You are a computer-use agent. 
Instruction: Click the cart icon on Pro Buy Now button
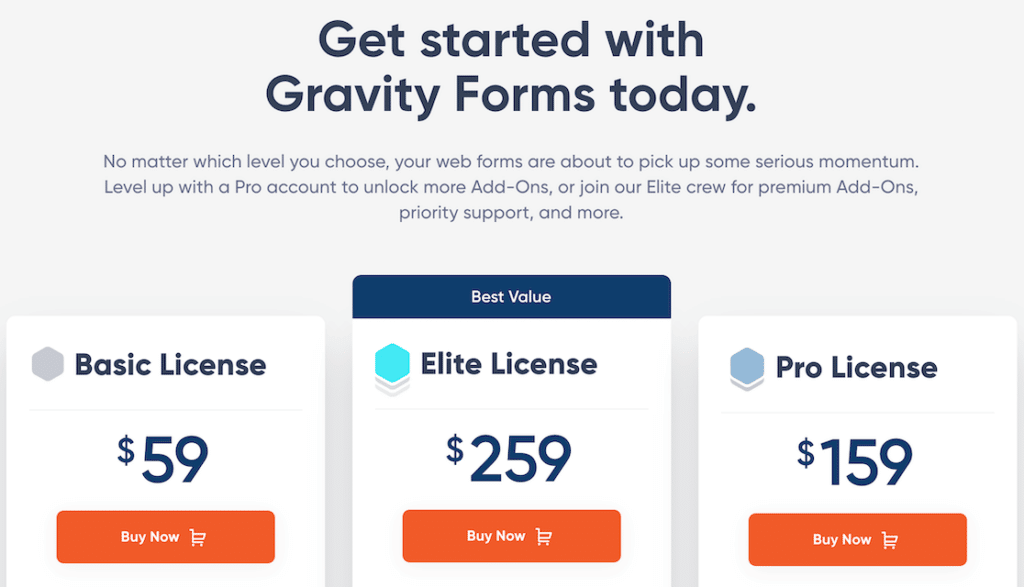point(891,540)
